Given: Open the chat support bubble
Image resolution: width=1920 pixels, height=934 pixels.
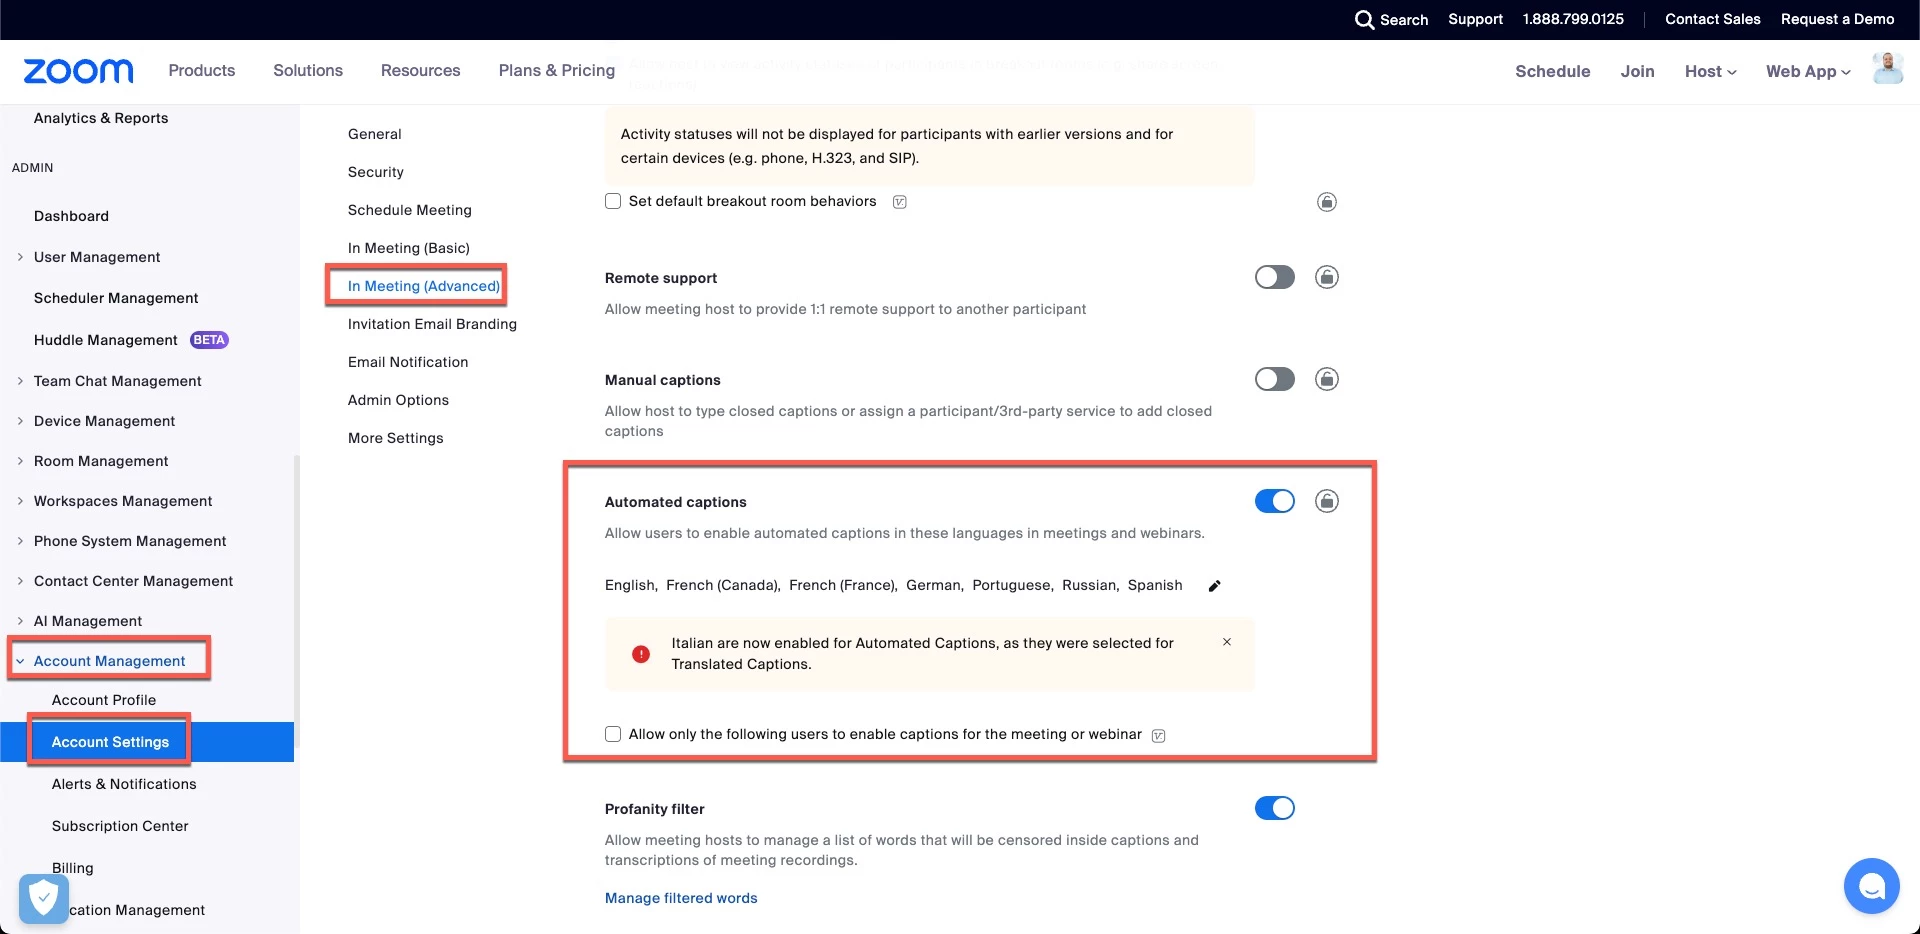Looking at the screenshot, I should [x=1871, y=886].
